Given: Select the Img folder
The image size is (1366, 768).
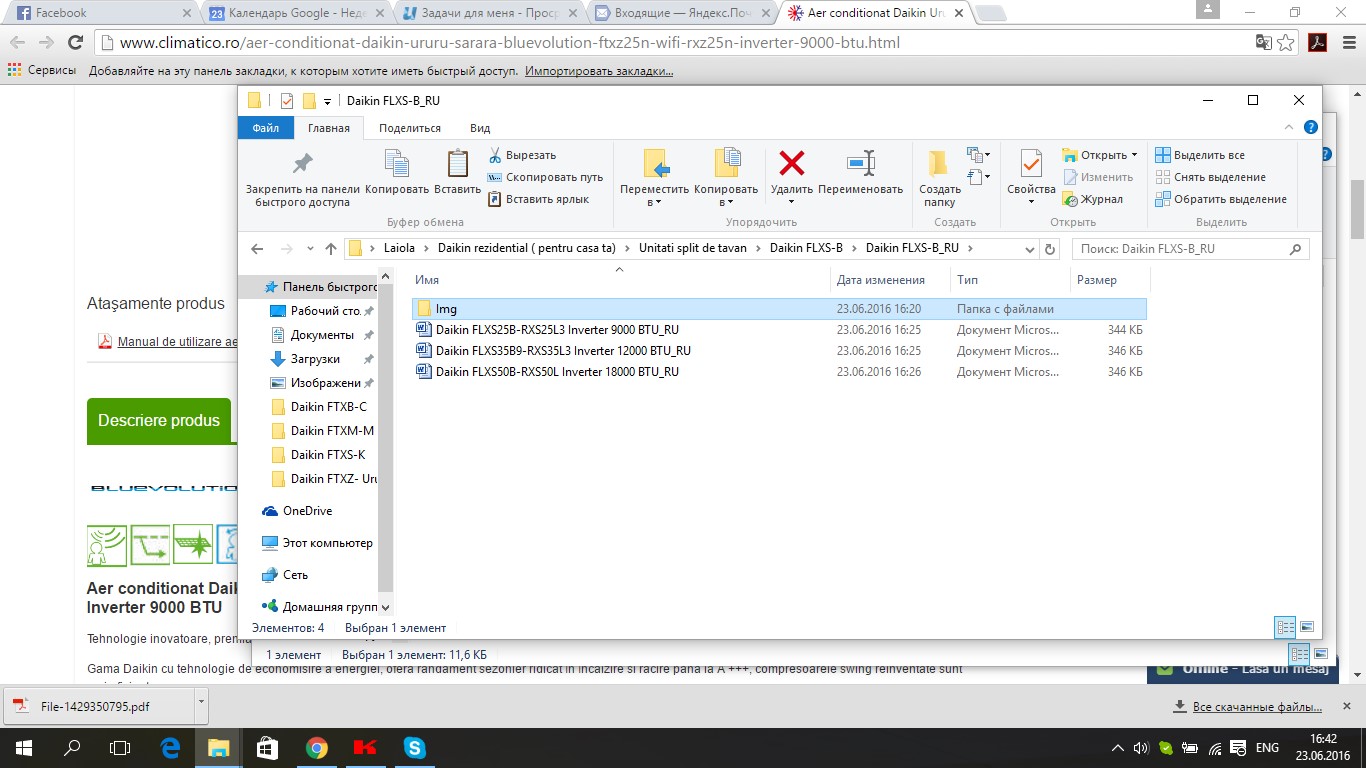Looking at the screenshot, I should tap(779, 309).
